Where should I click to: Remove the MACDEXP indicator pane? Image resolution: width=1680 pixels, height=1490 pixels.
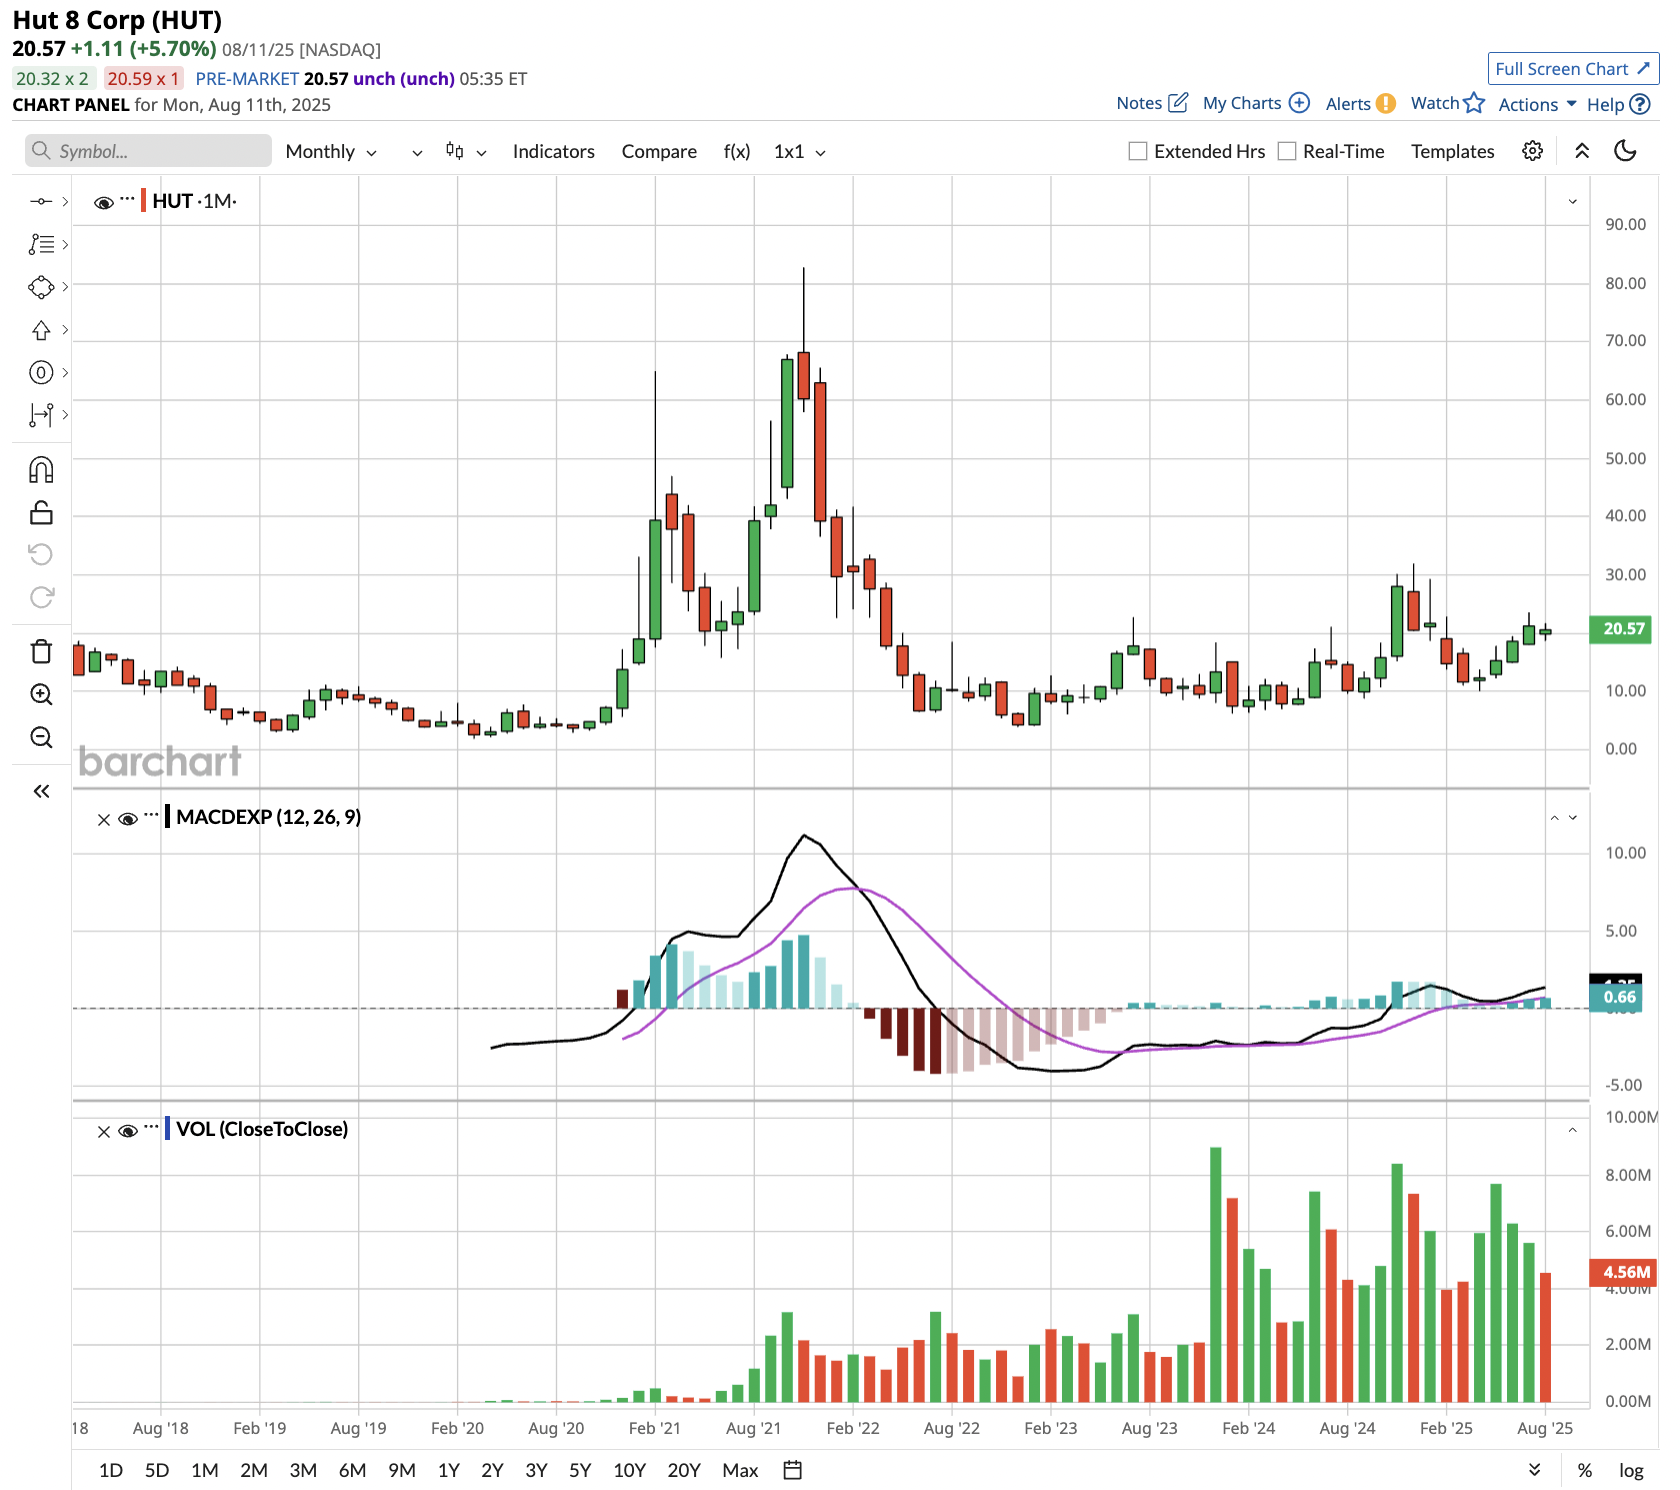click(x=104, y=819)
